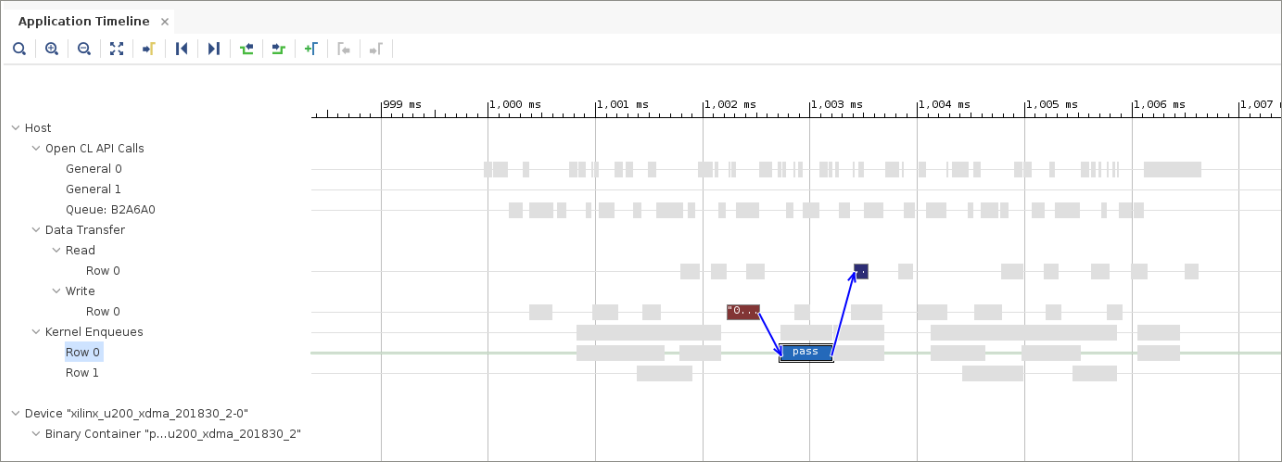Click the dark red write transfer block
Image resolution: width=1282 pixels, height=462 pixels.
point(743,311)
